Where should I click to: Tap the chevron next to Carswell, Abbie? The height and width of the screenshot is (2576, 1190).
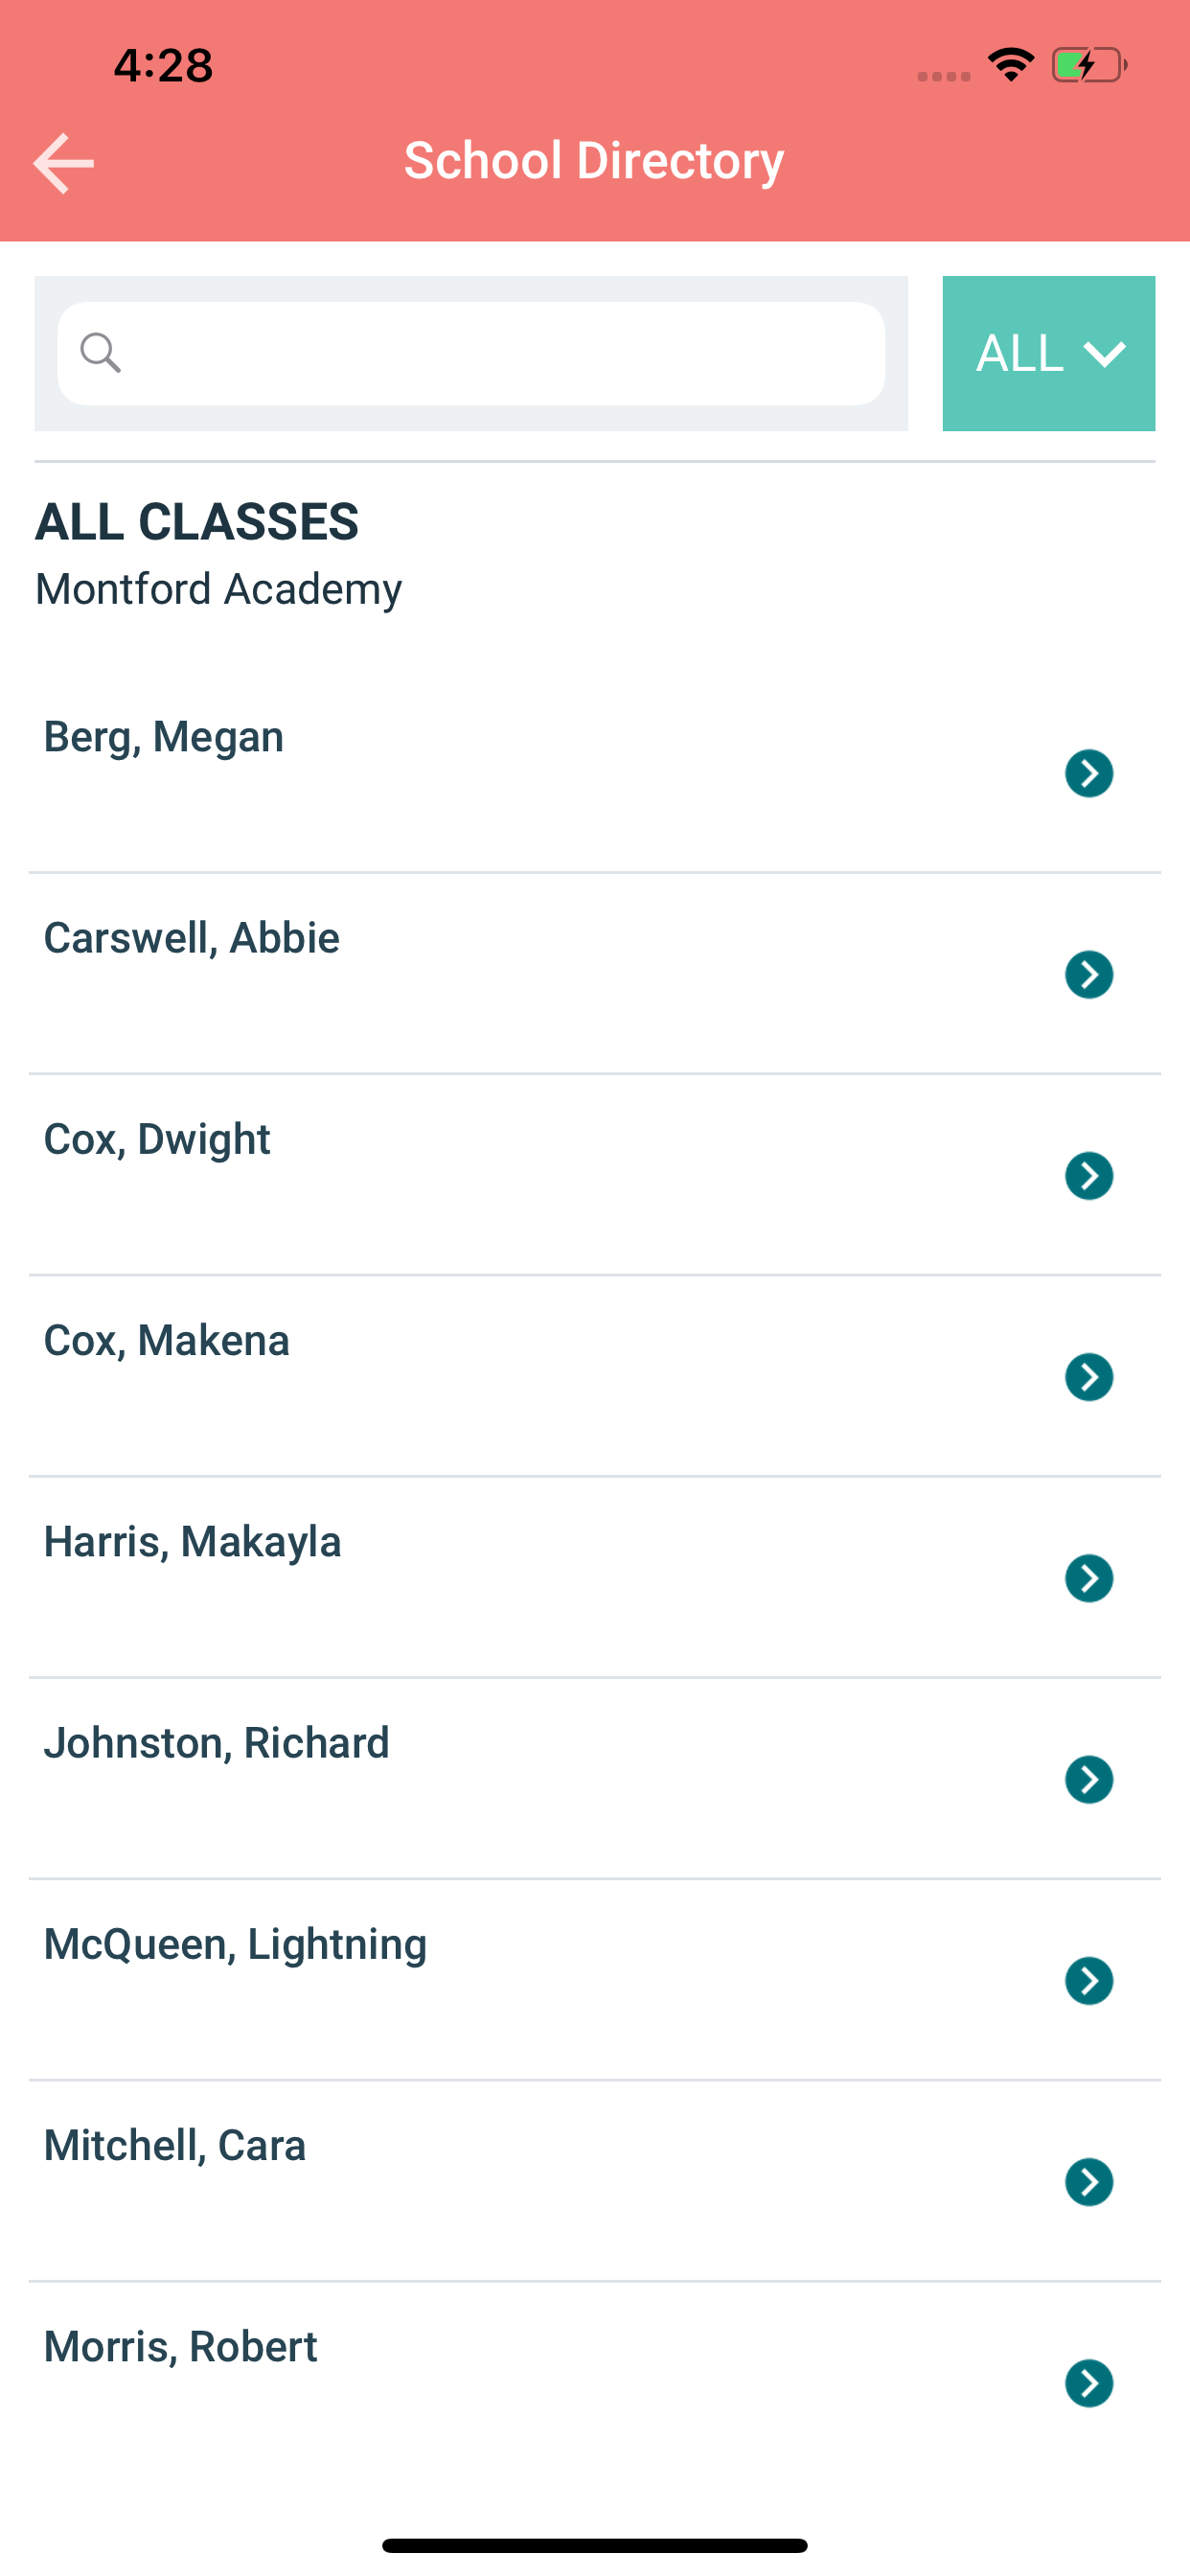[x=1089, y=974]
